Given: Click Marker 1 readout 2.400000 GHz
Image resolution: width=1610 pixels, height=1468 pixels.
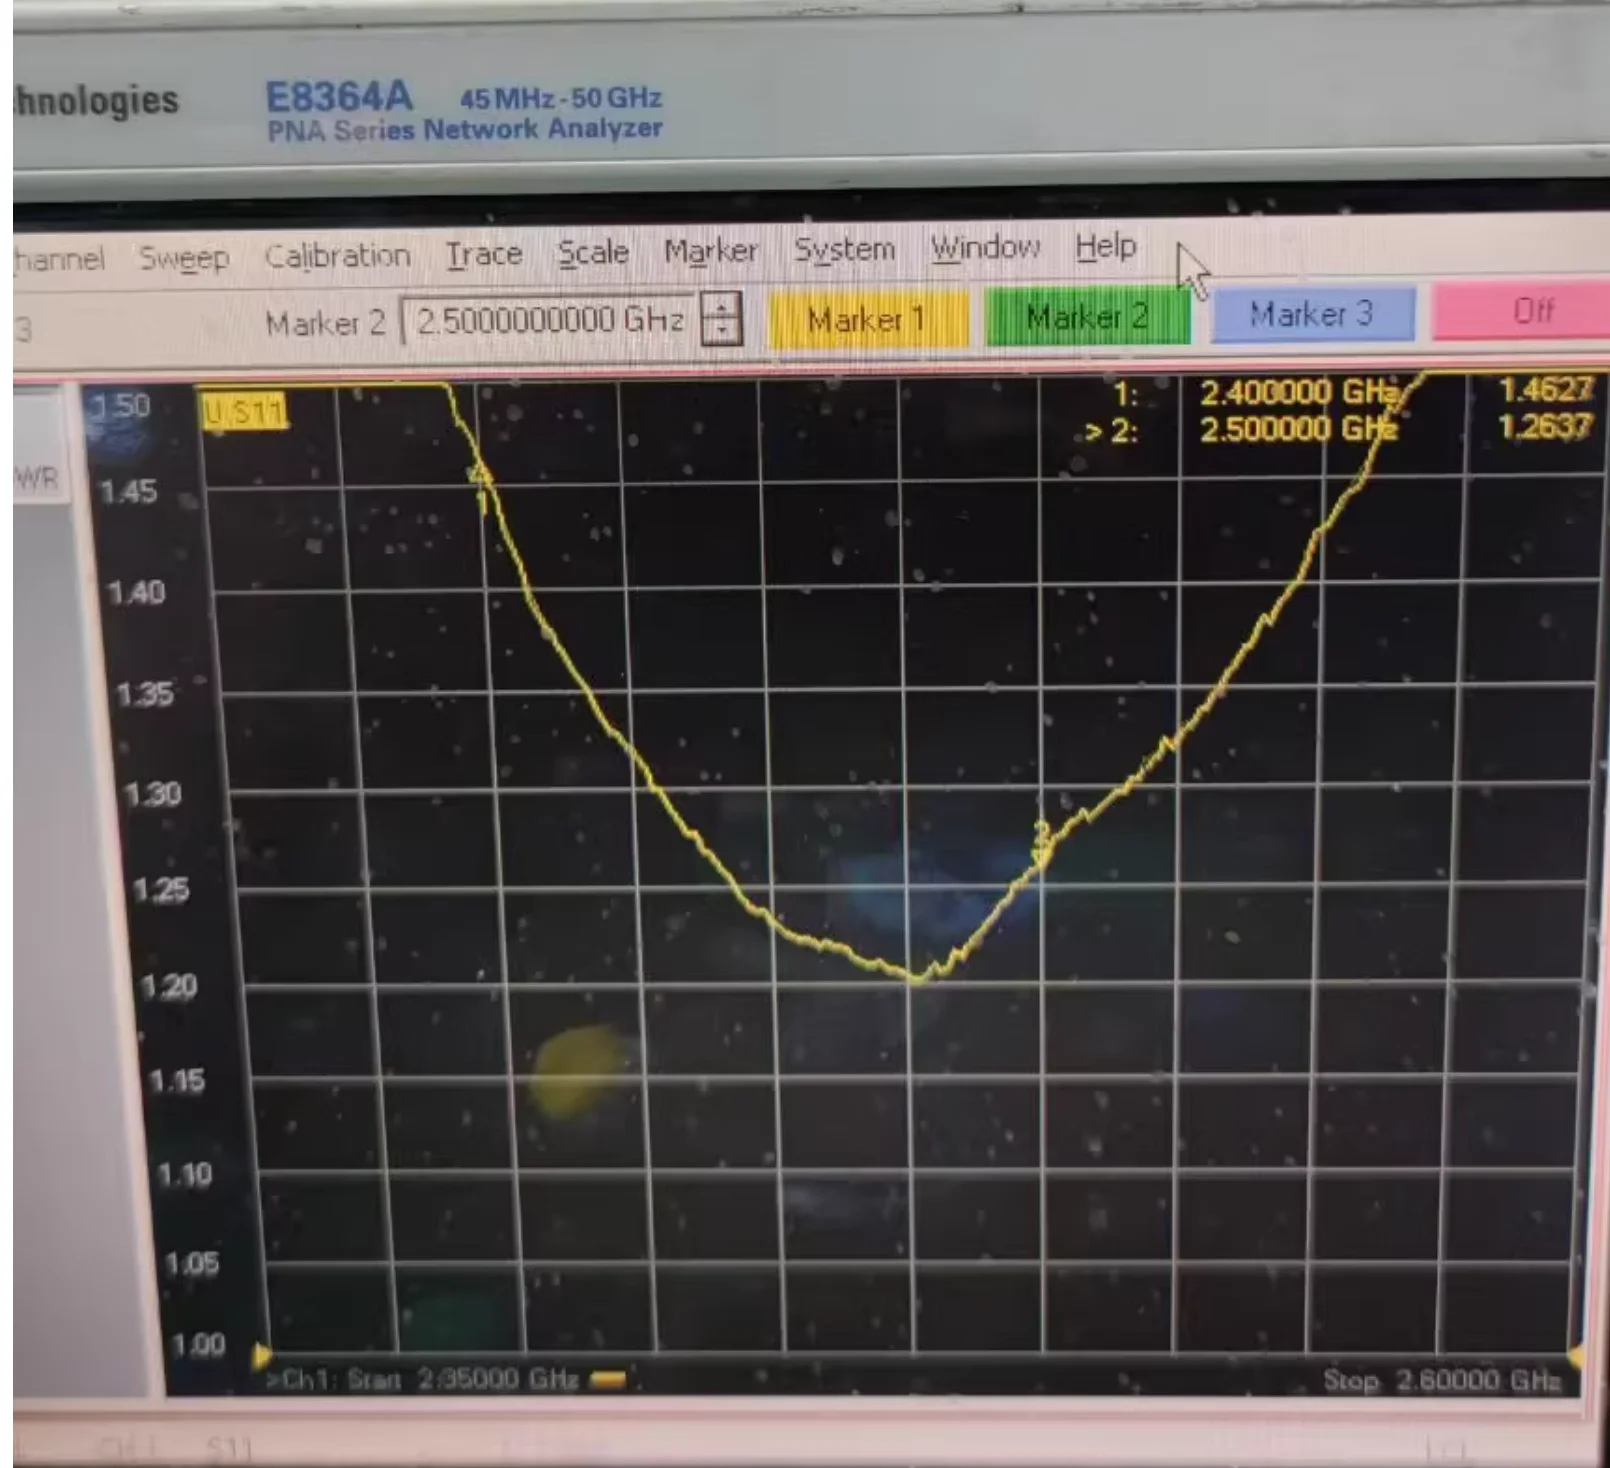Looking at the screenshot, I should [1299, 392].
